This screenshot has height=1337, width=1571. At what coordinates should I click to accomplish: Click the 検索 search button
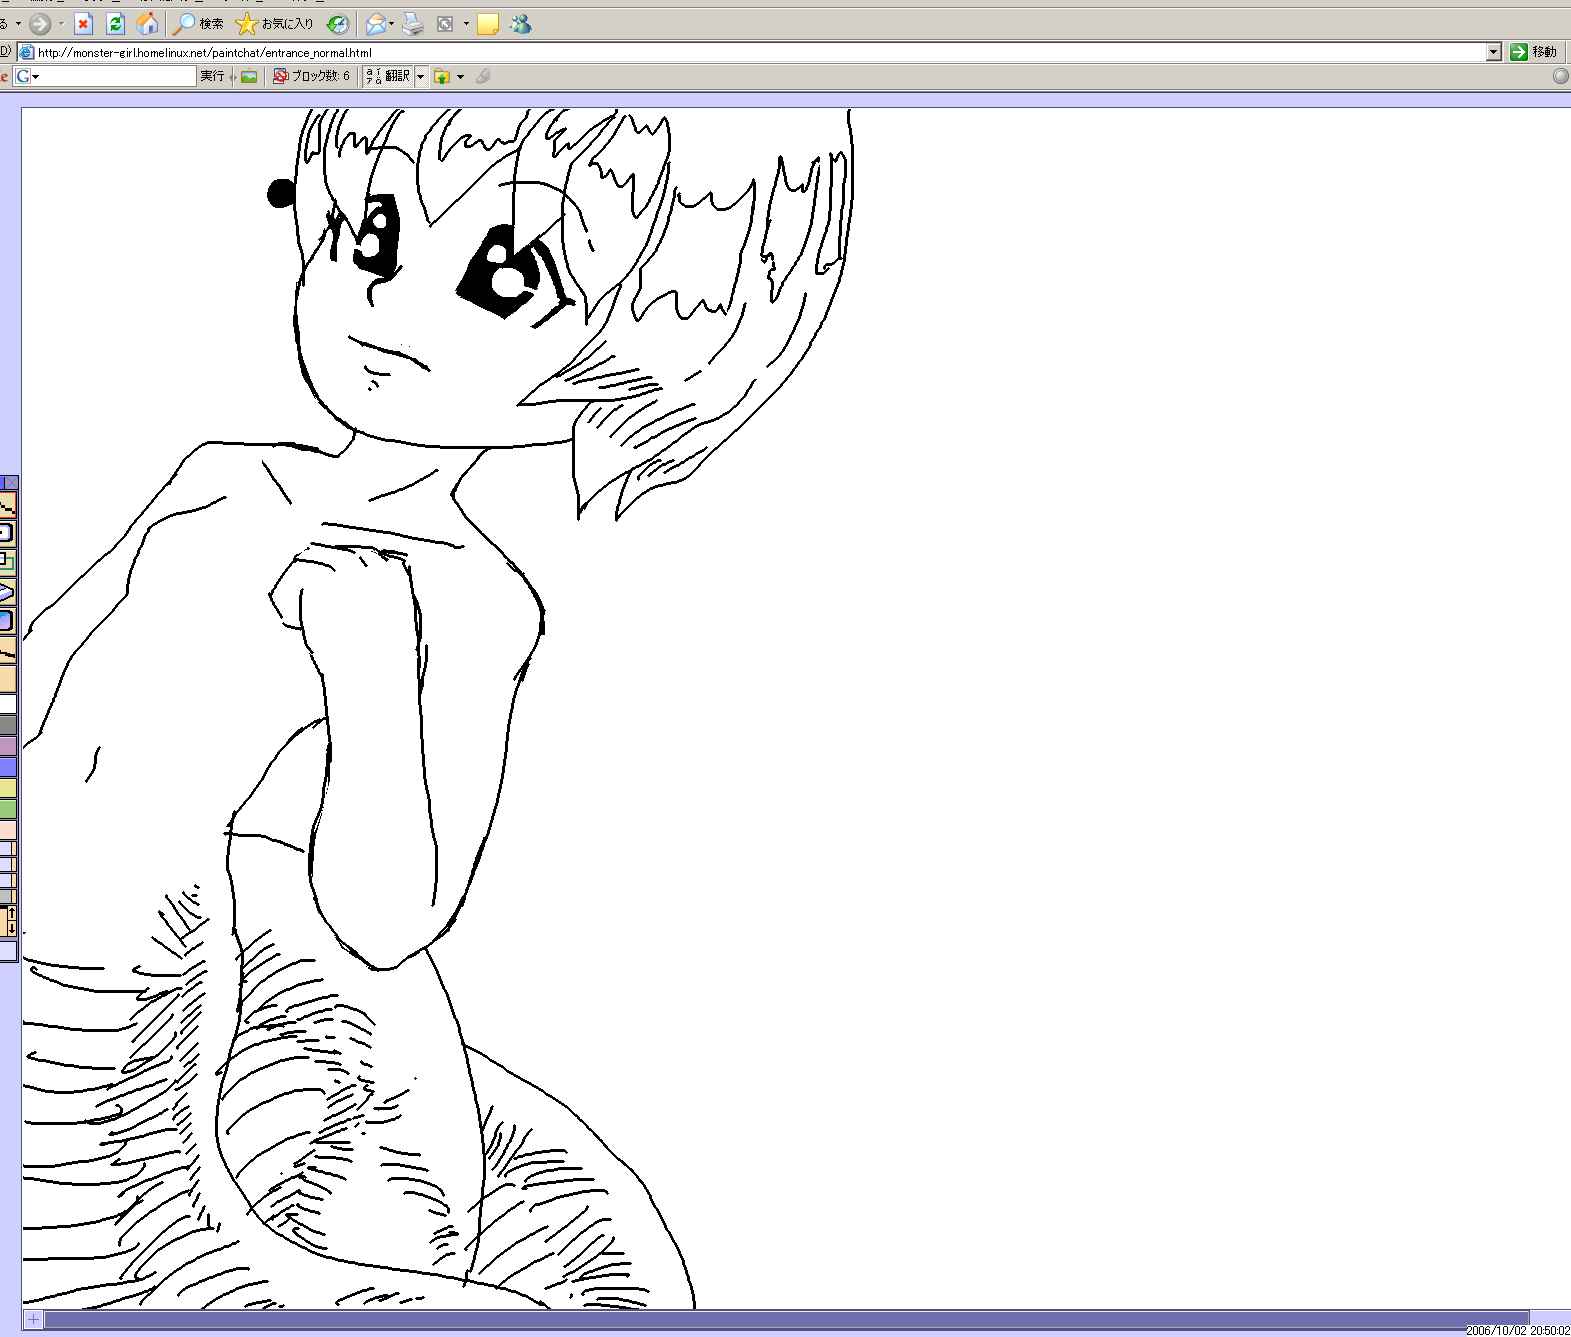coord(198,24)
